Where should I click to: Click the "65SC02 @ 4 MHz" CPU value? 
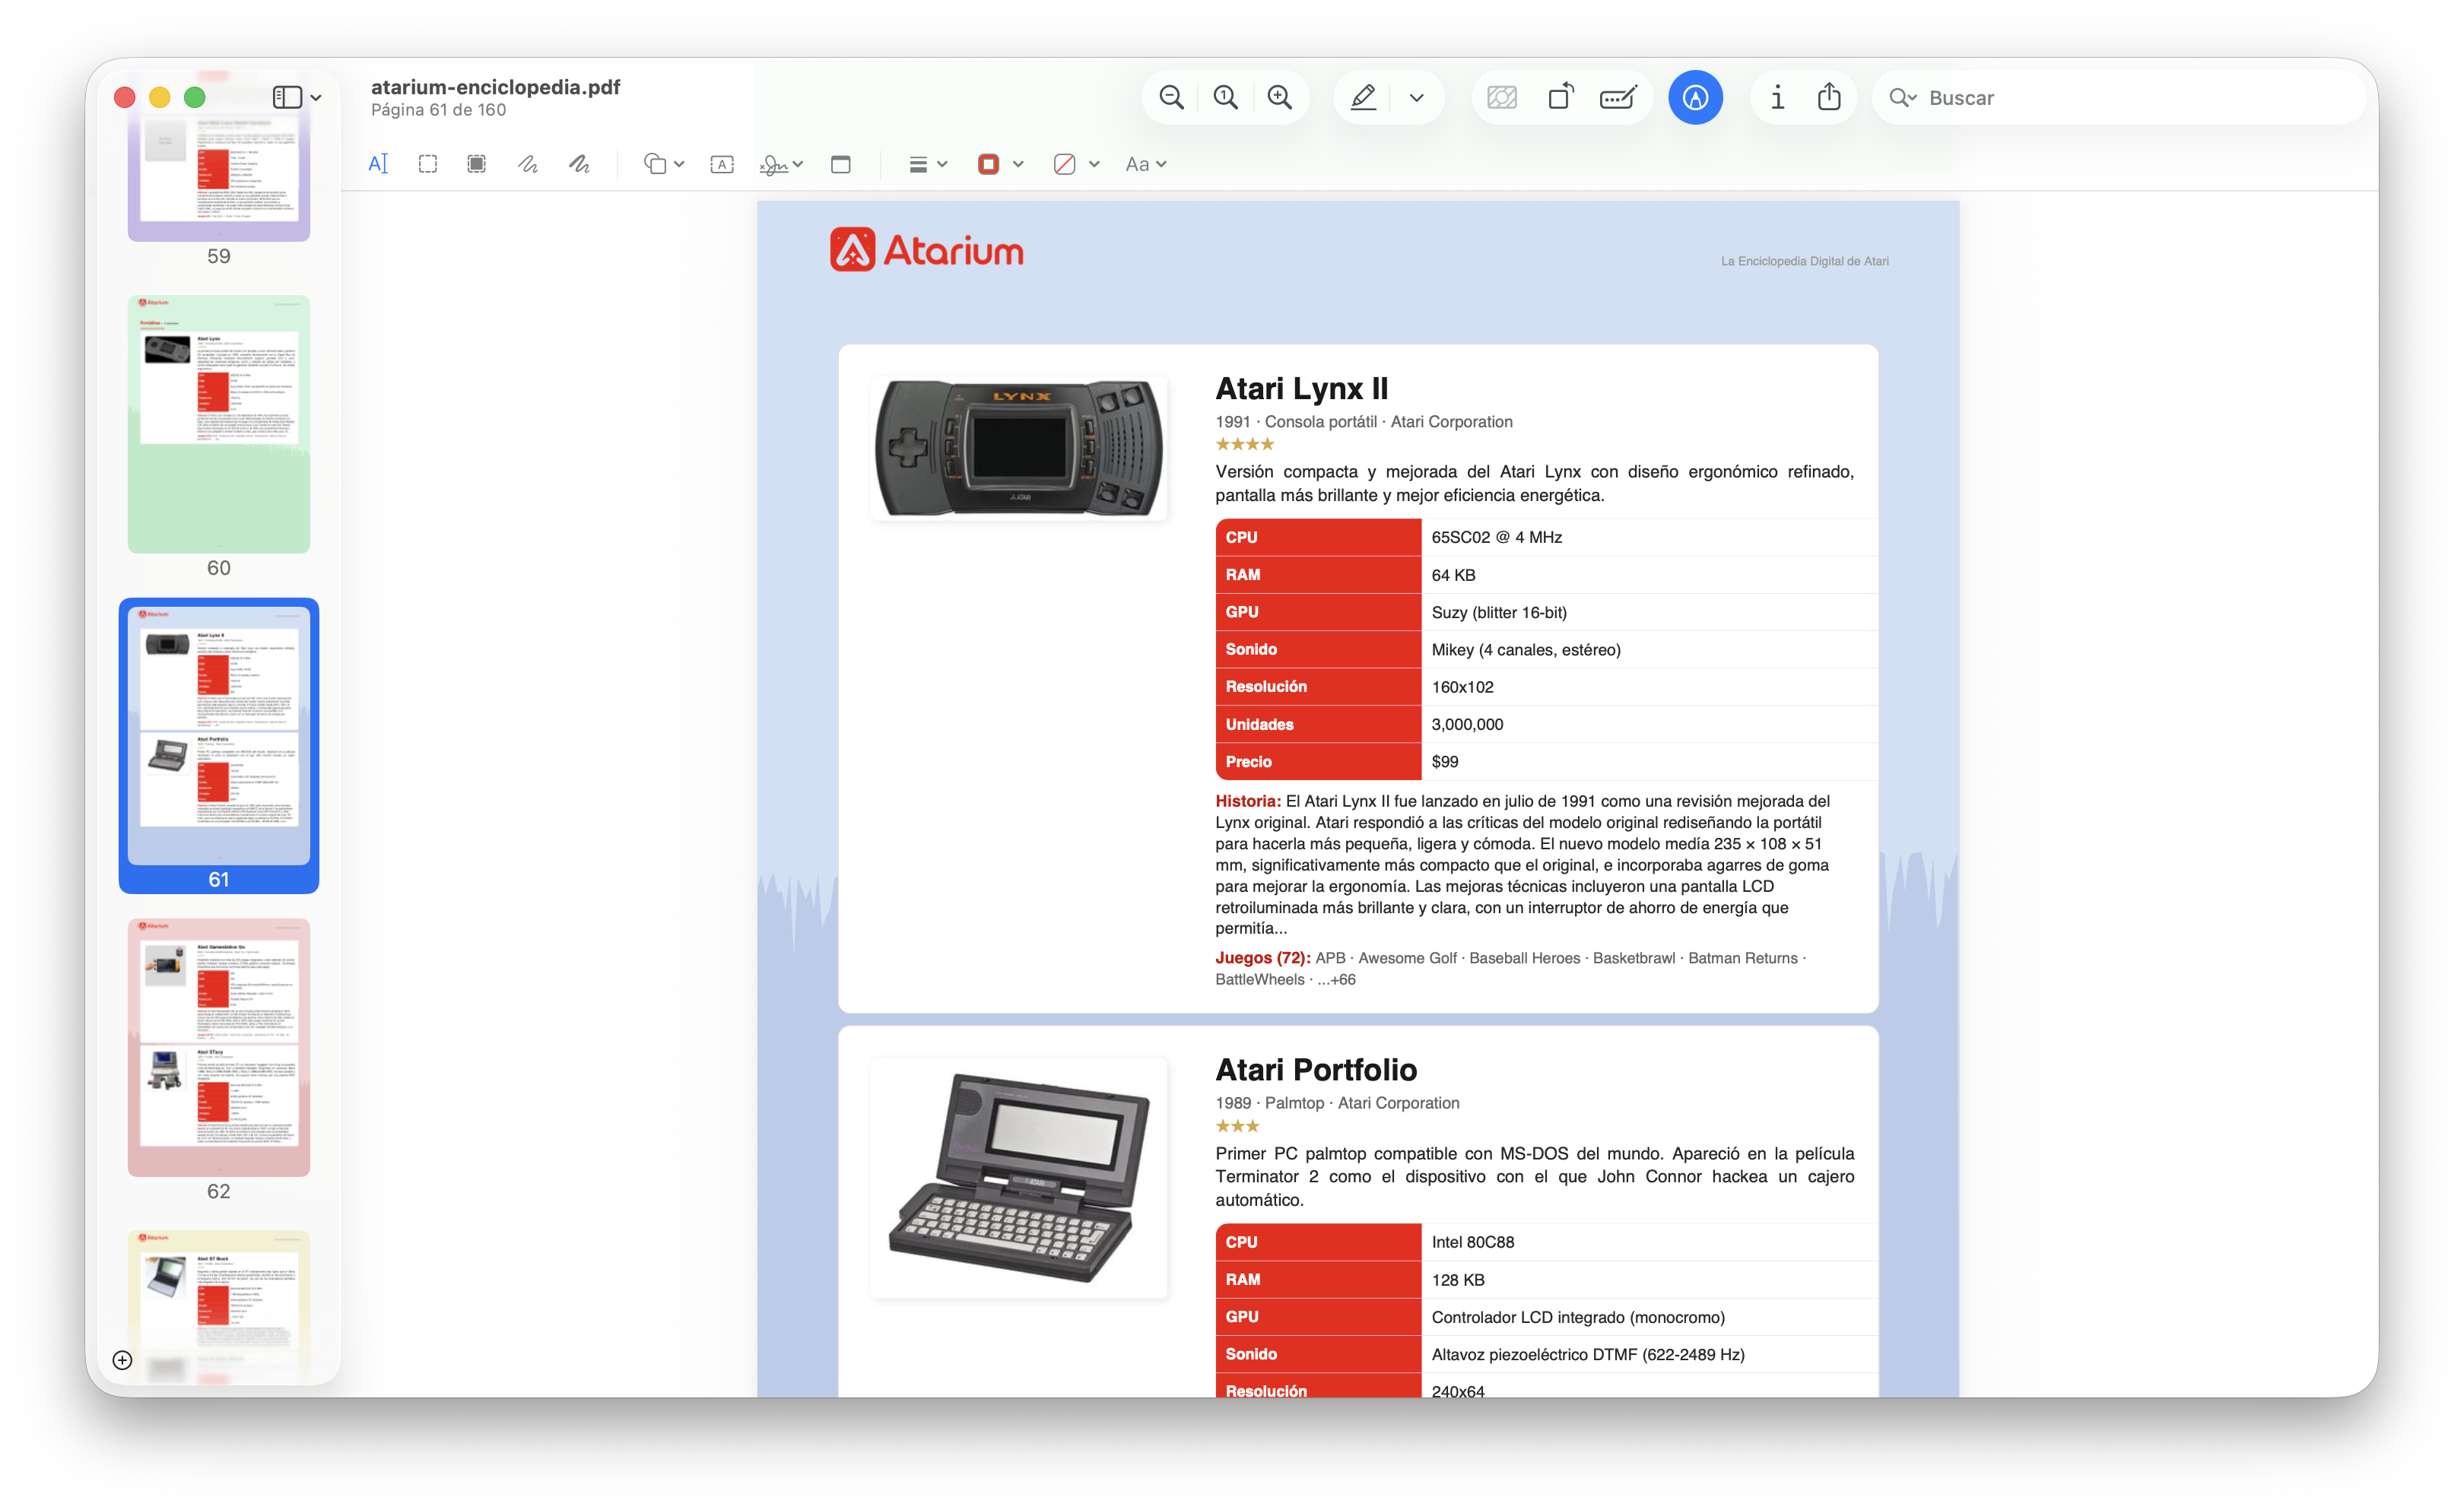point(1496,537)
